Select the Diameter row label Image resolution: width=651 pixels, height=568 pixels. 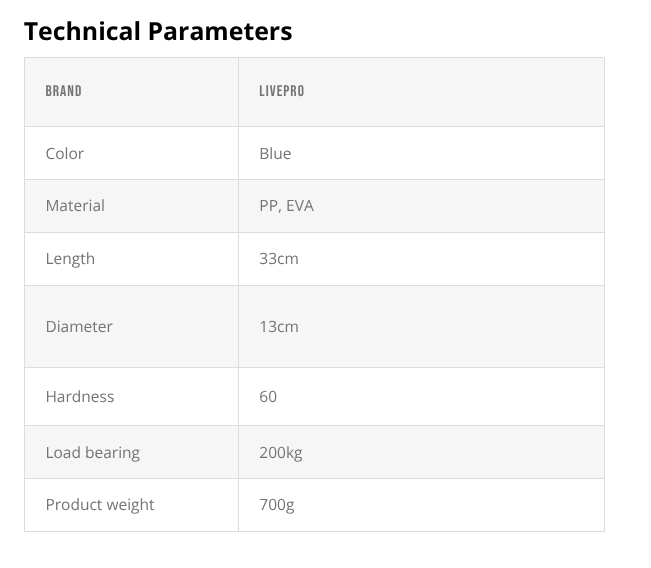[79, 326]
